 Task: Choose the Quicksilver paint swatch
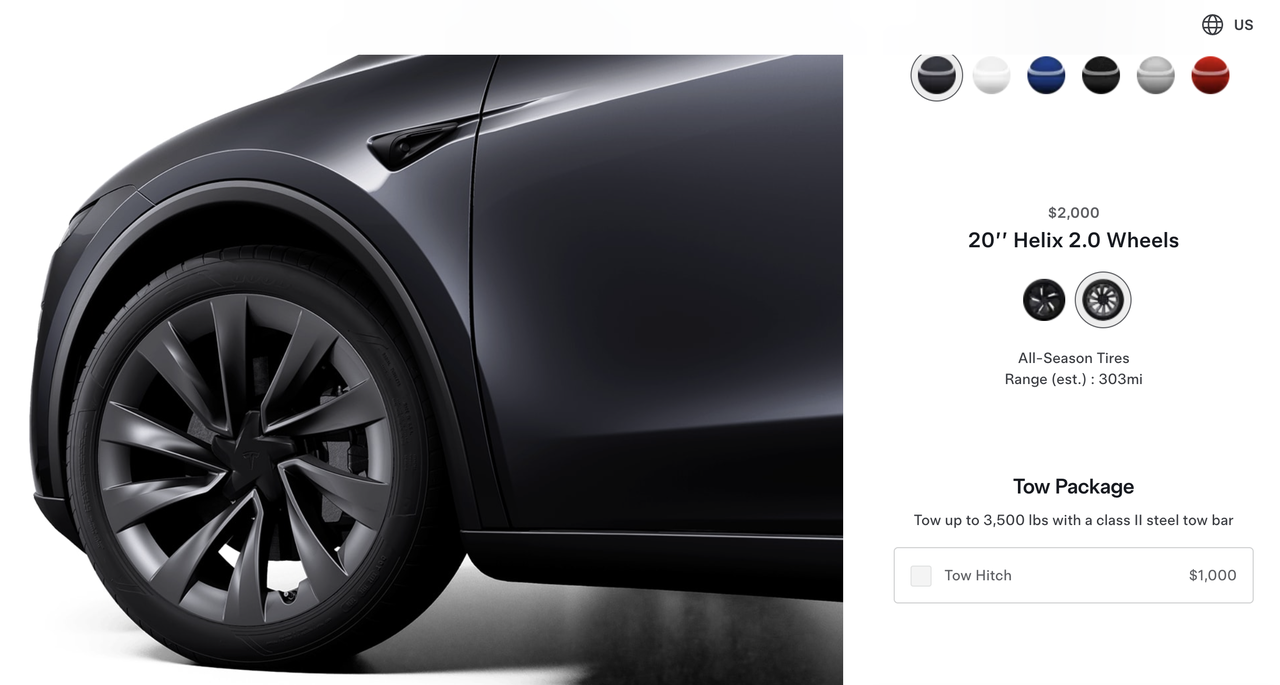[x=1156, y=75]
